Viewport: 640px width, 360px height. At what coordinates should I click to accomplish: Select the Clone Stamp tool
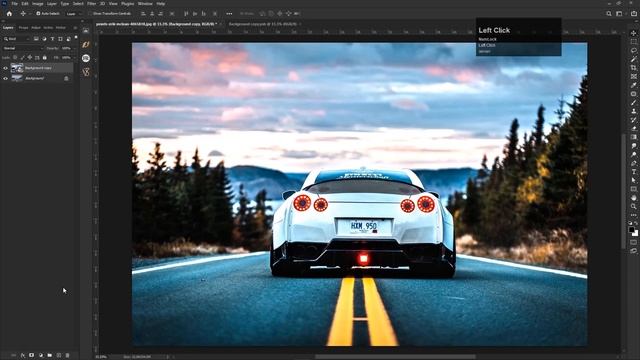pyautogui.click(x=633, y=111)
